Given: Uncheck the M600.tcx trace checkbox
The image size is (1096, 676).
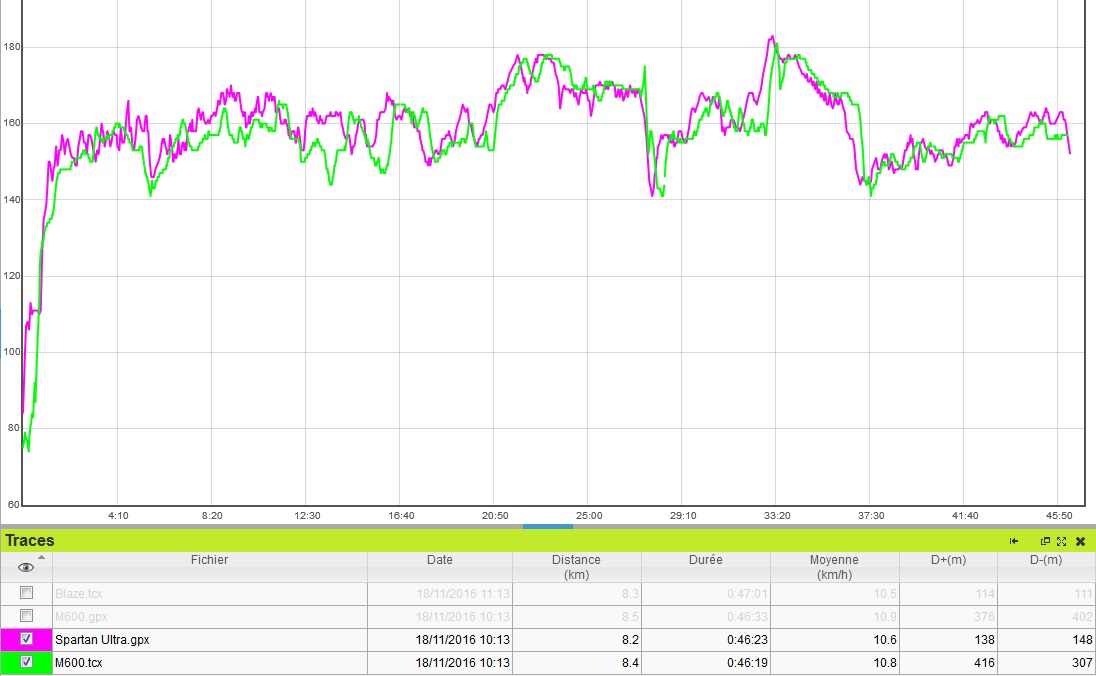Looking at the screenshot, I should 27,662.
